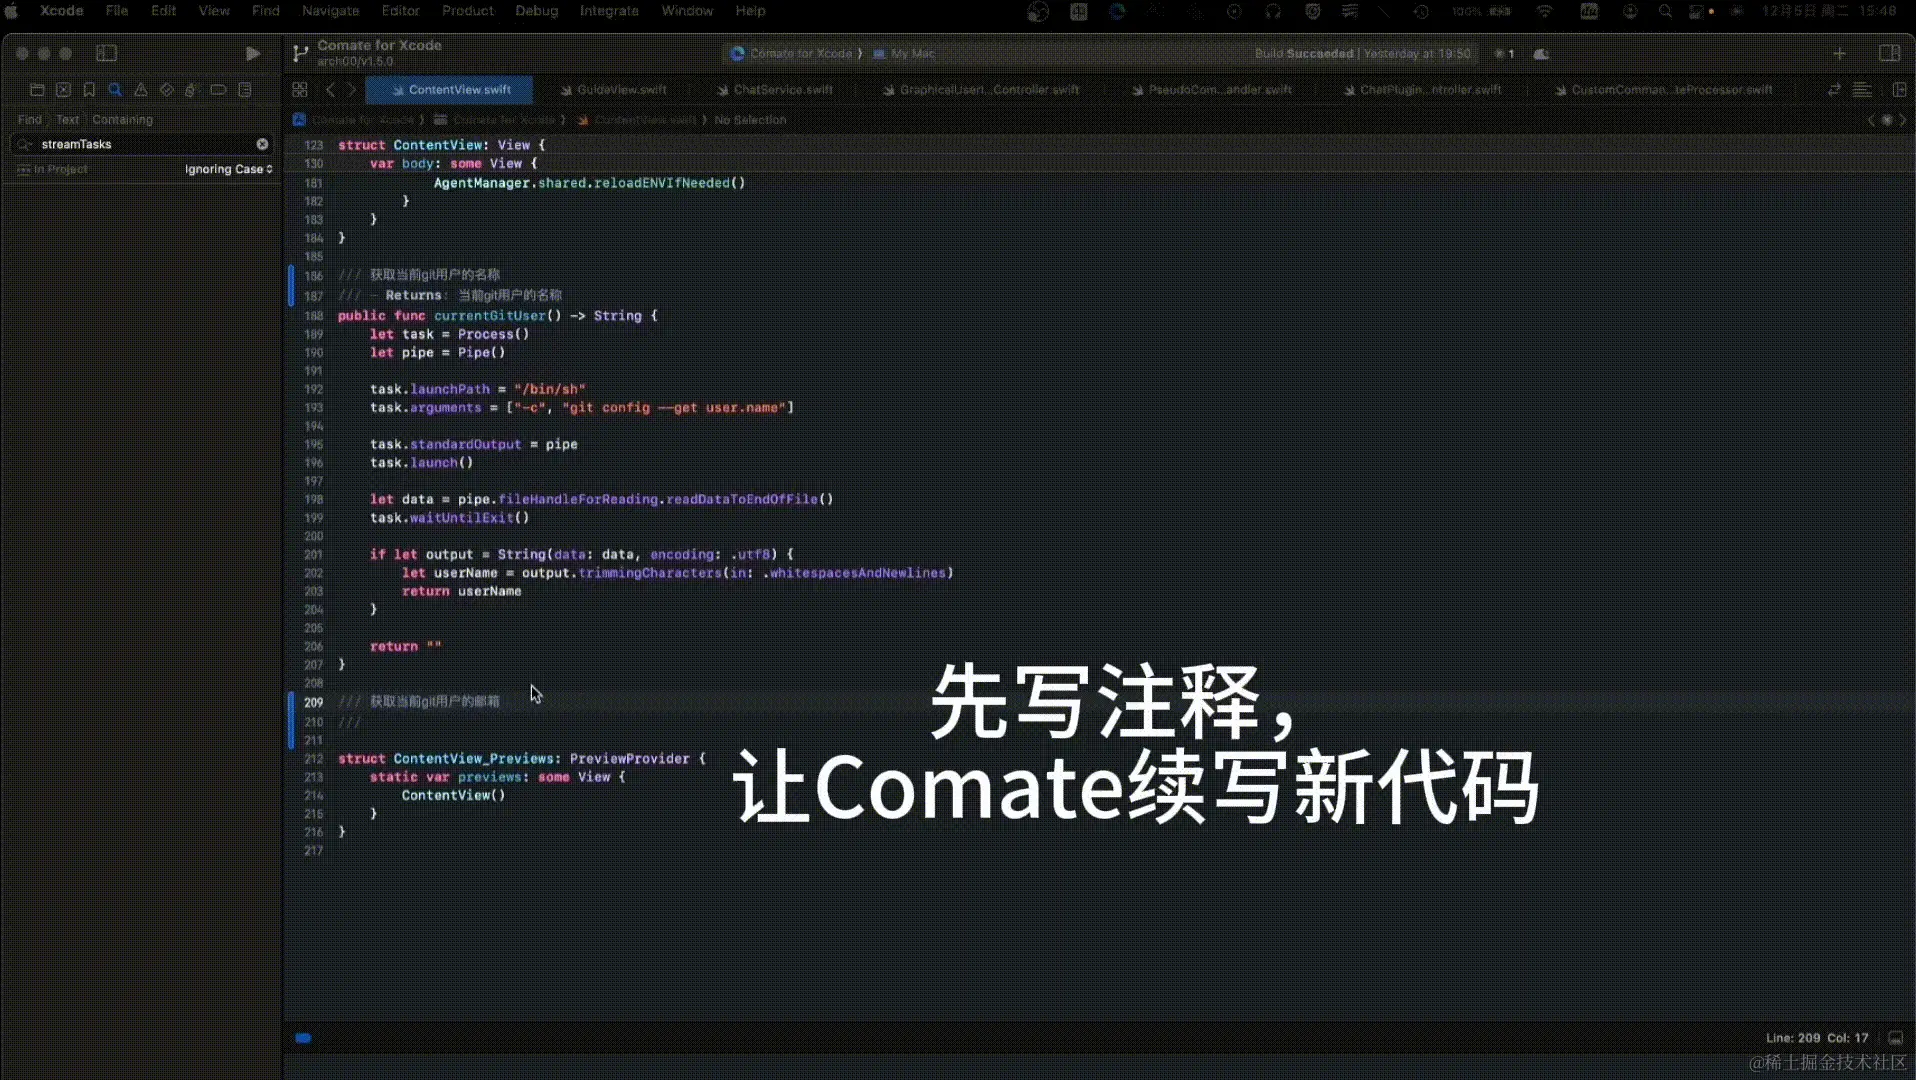Click the struct ContentView_Previews line
This screenshot has height=1080, width=1916.
pyautogui.click(x=521, y=759)
